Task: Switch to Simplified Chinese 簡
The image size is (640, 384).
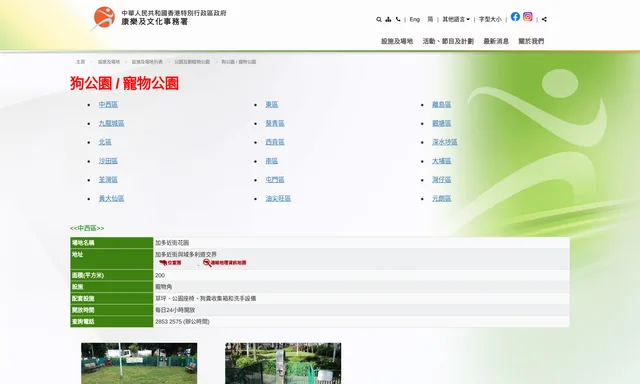Action: point(430,19)
